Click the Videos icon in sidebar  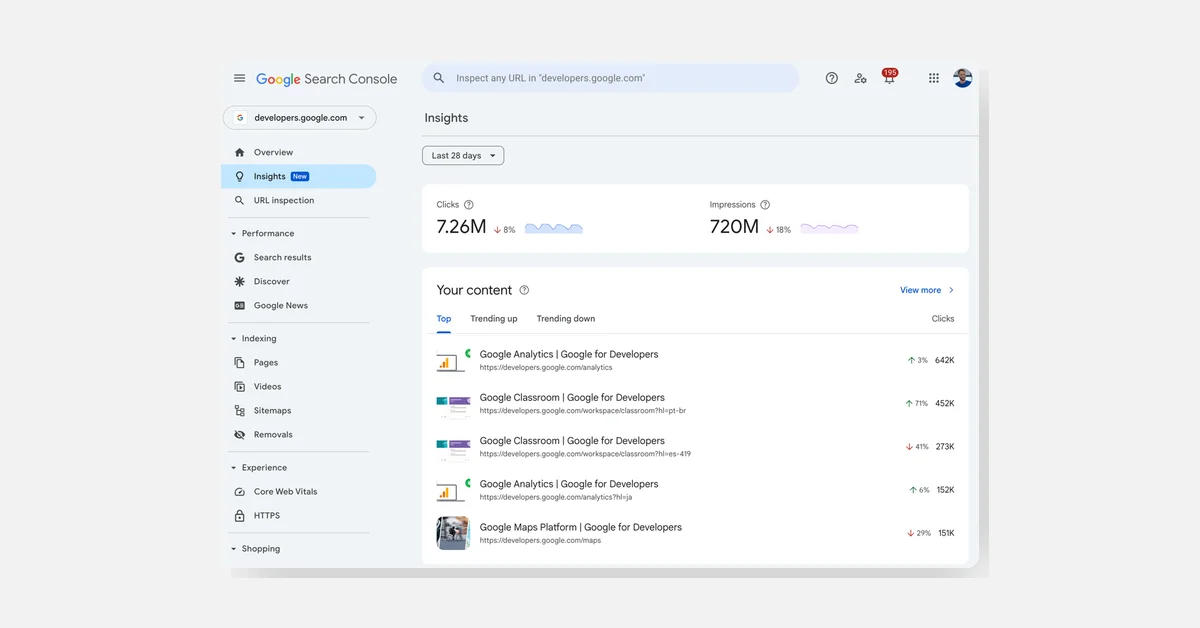239,386
